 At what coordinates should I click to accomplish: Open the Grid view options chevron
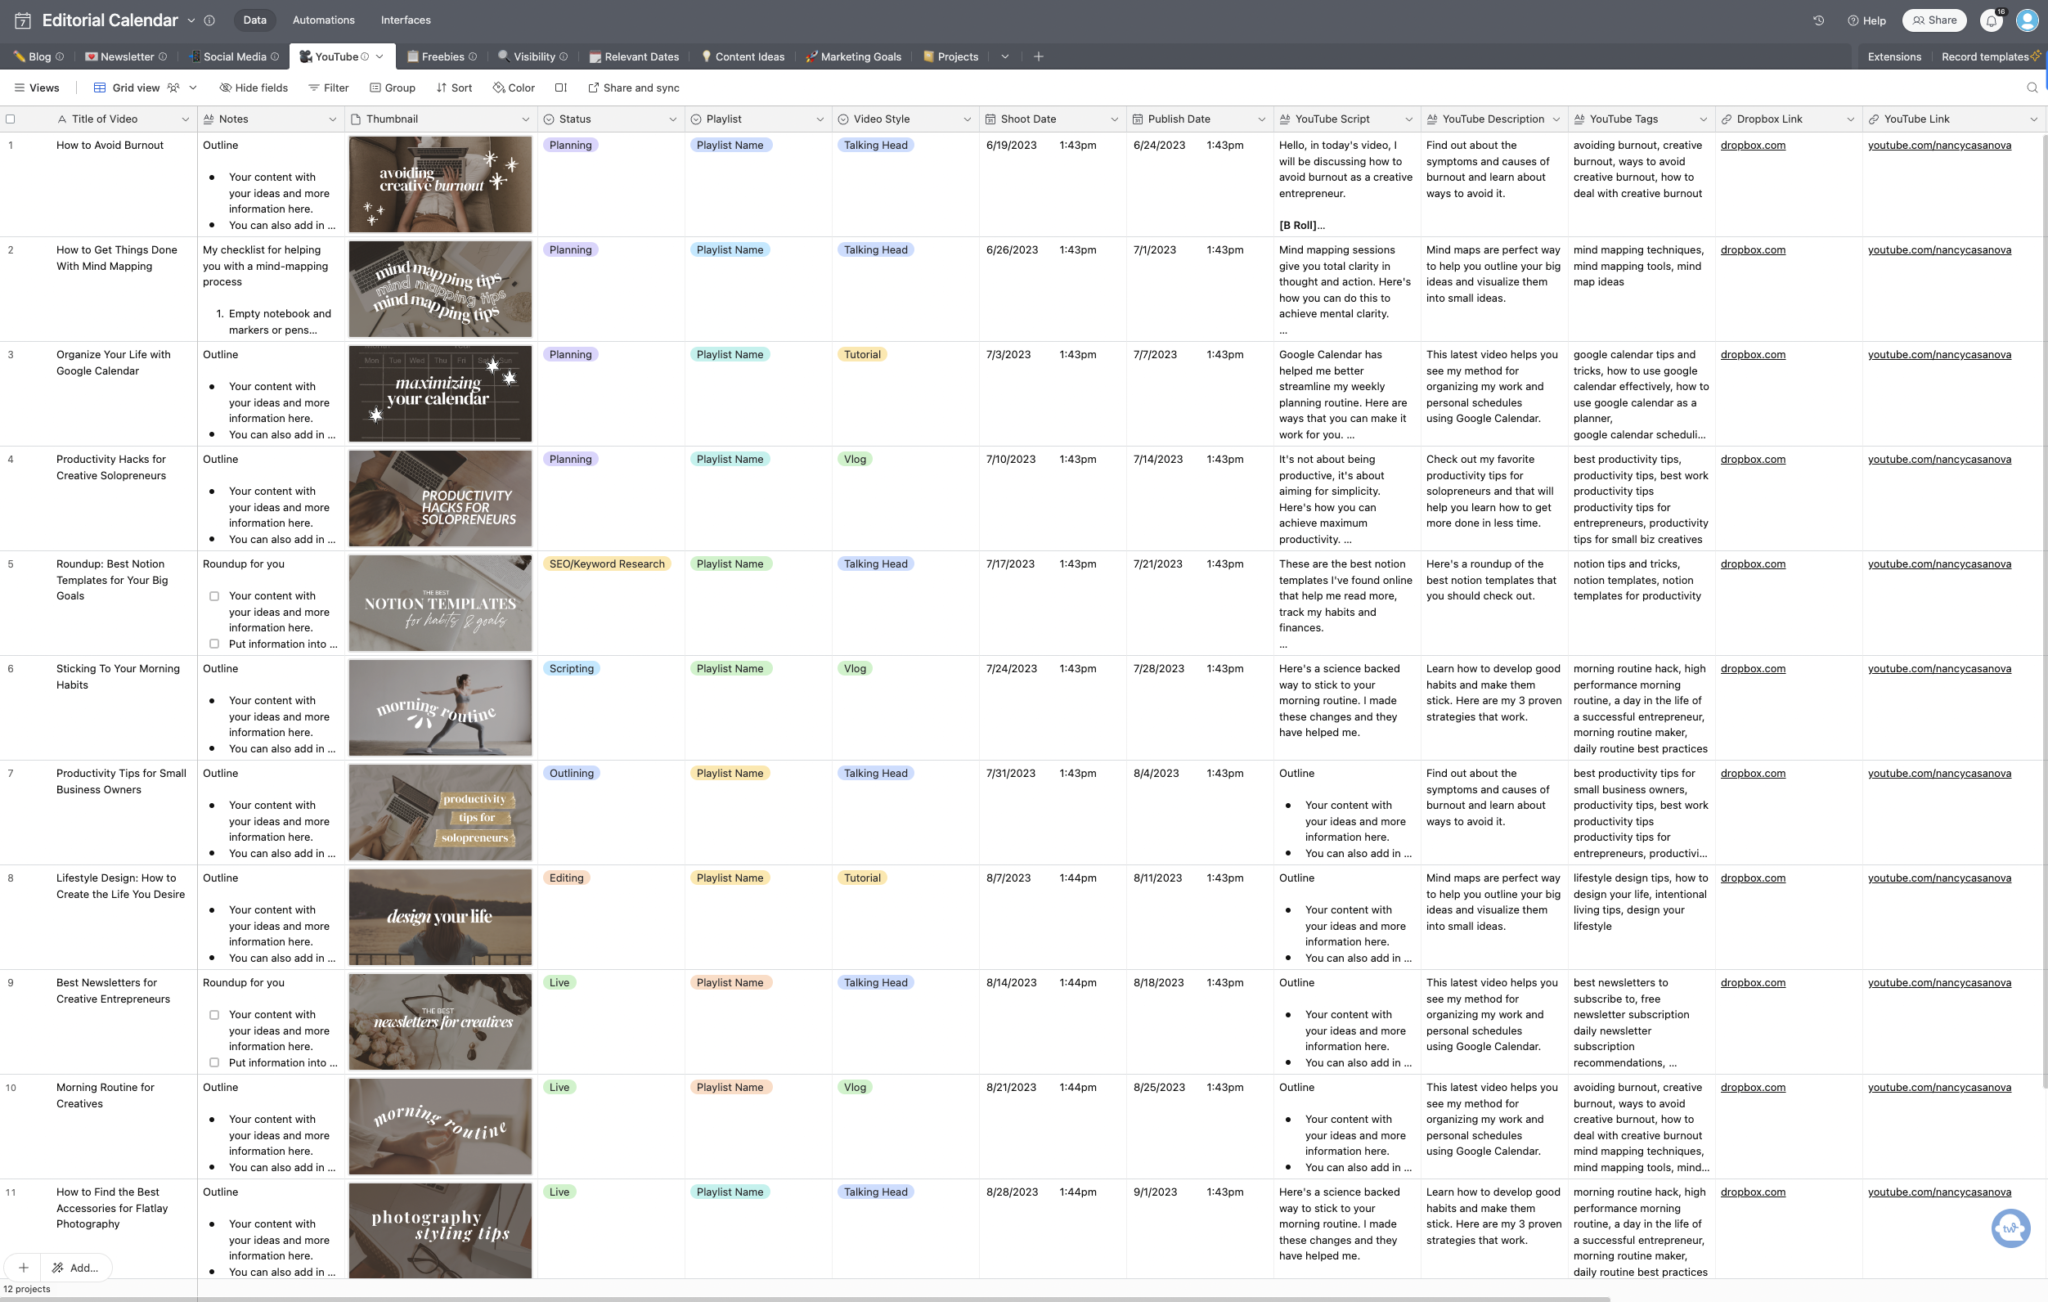(x=193, y=88)
